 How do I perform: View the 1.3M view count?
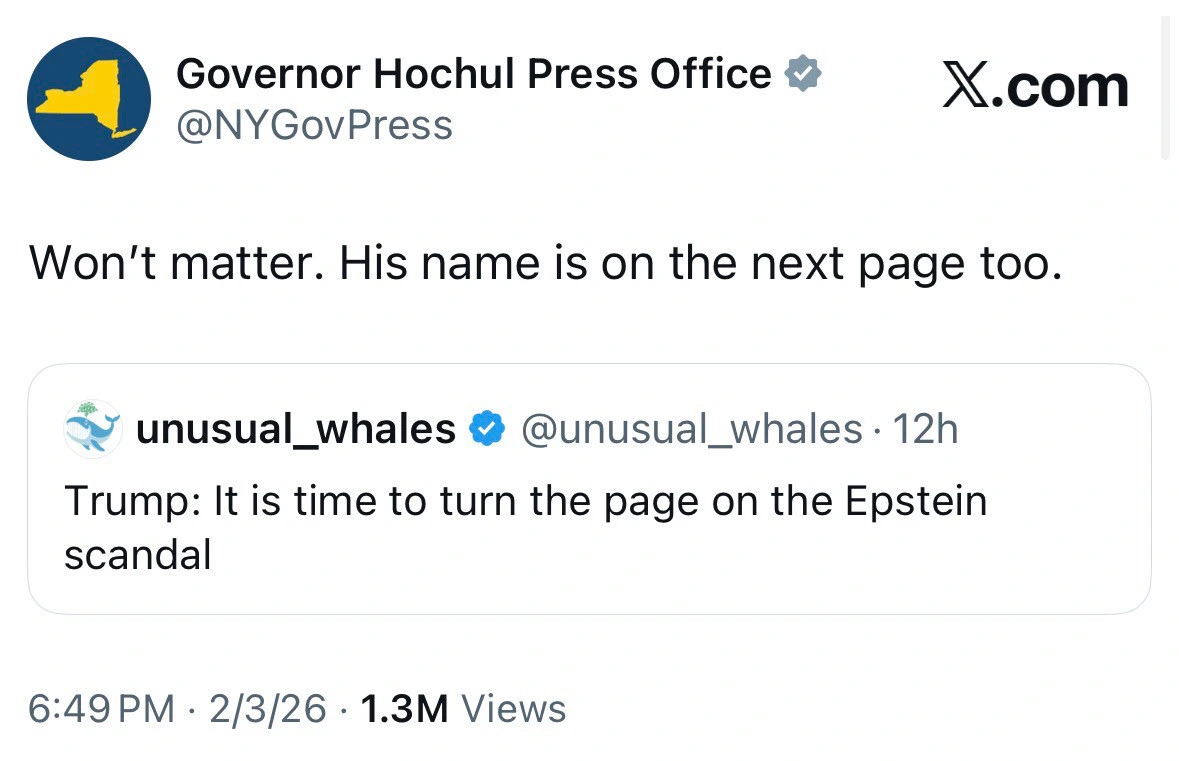pos(404,709)
